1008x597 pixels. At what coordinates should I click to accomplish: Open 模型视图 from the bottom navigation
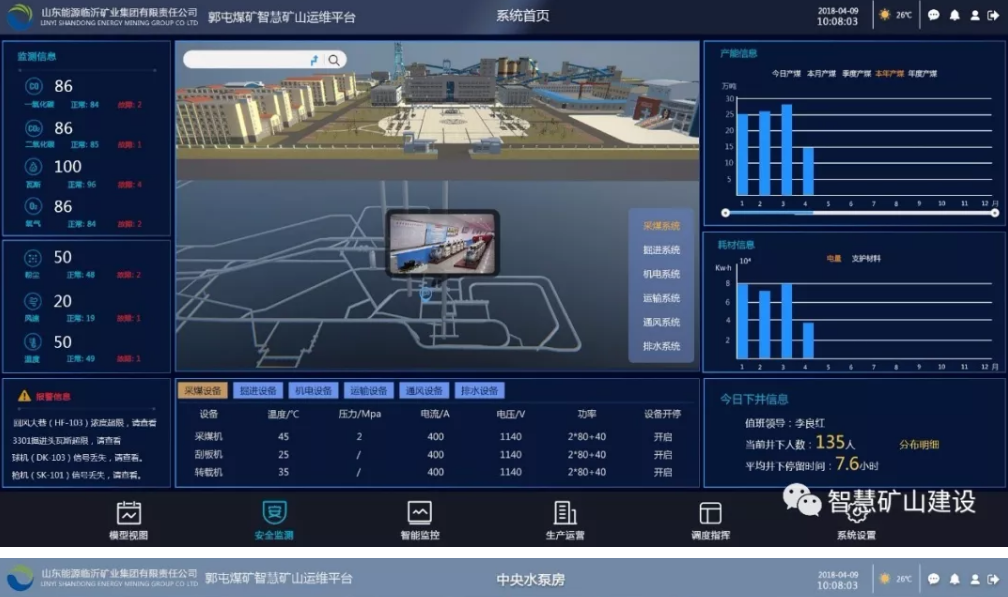(x=128, y=514)
